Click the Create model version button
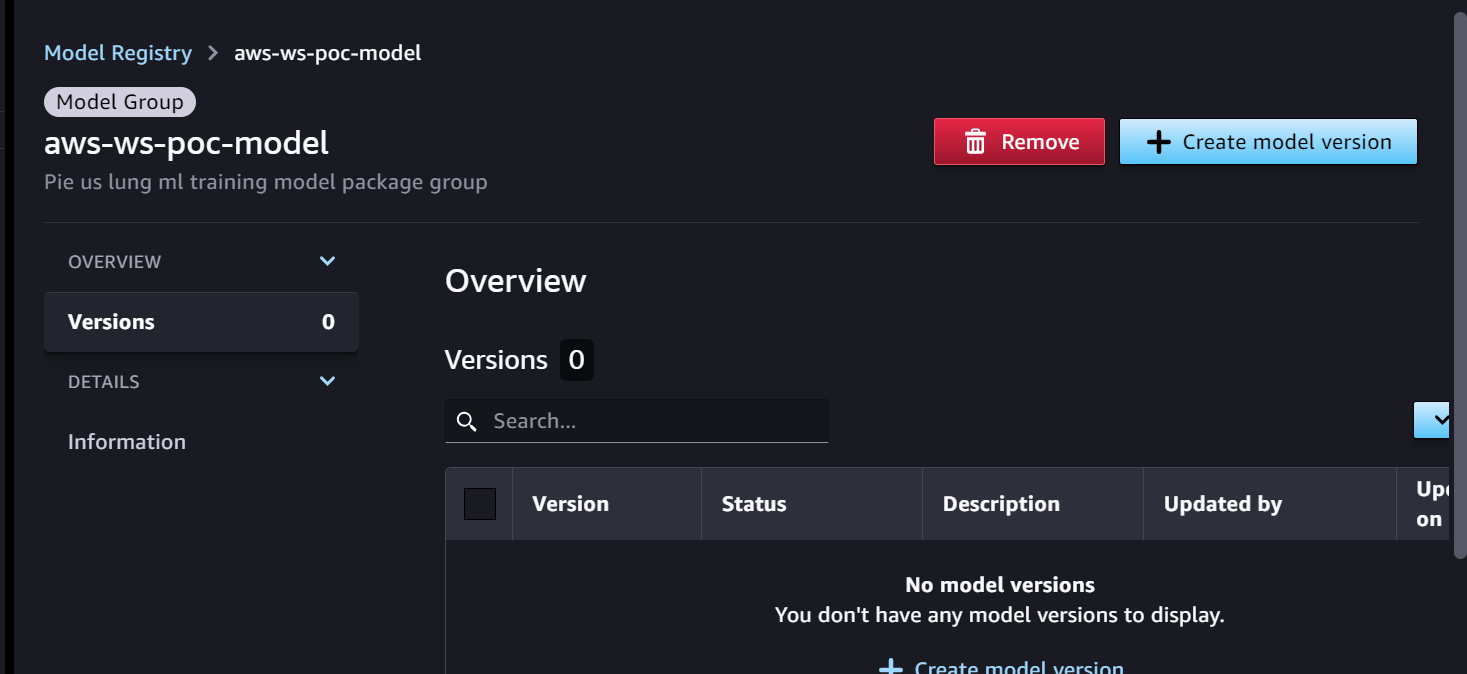This screenshot has width=1467, height=674. pyautogui.click(x=1267, y=141)
